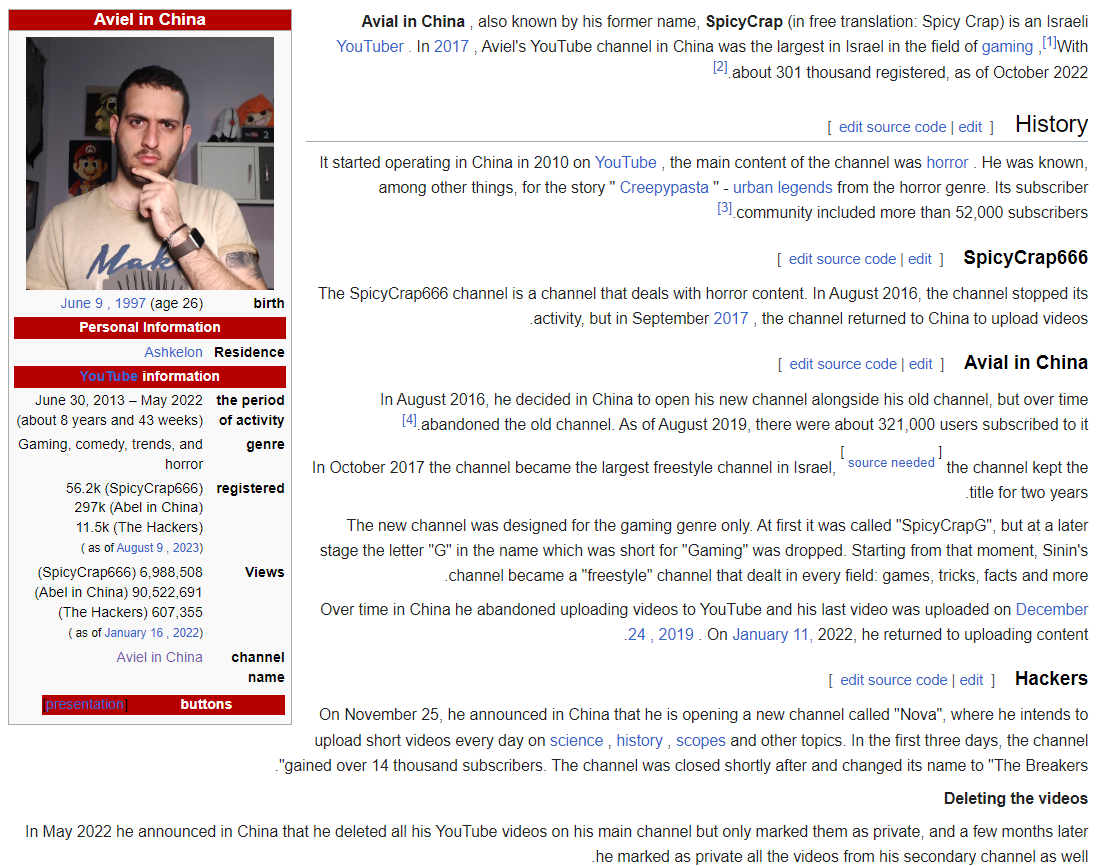Viewport: 1119px width, 866px height.
Task: Visit the urban legends link
Action: [x=782, y=188]
